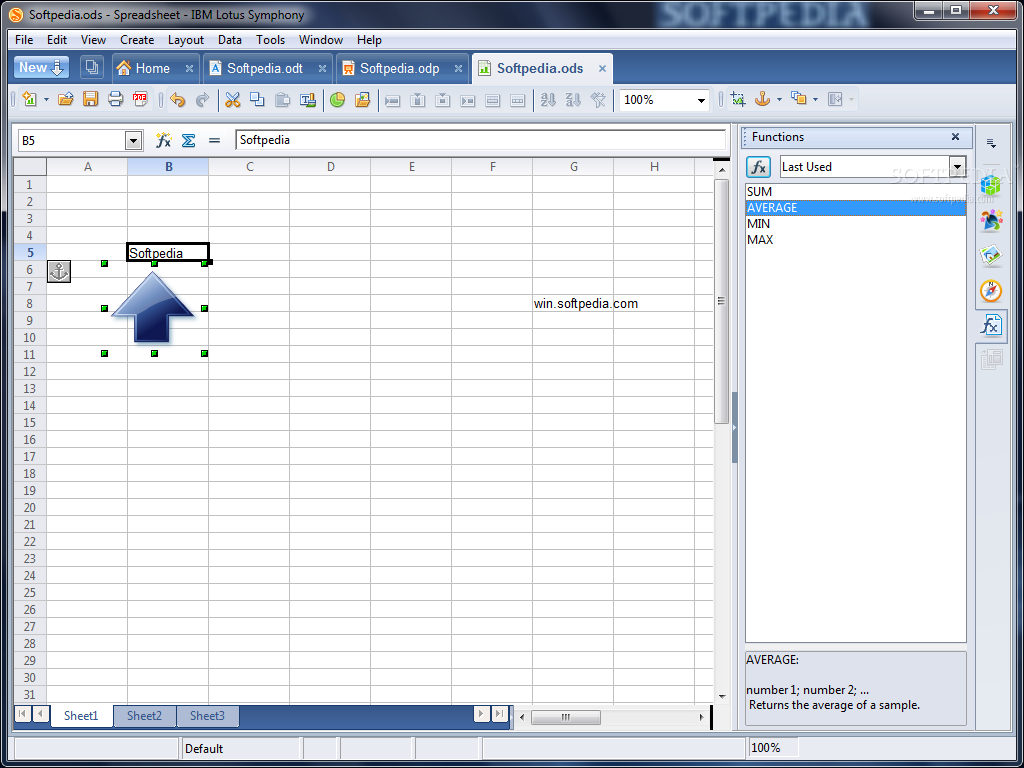The height and width of the screenshot is (768, 1024).
Task: Select MIN in the function list
Action: [x=856, y=224]
